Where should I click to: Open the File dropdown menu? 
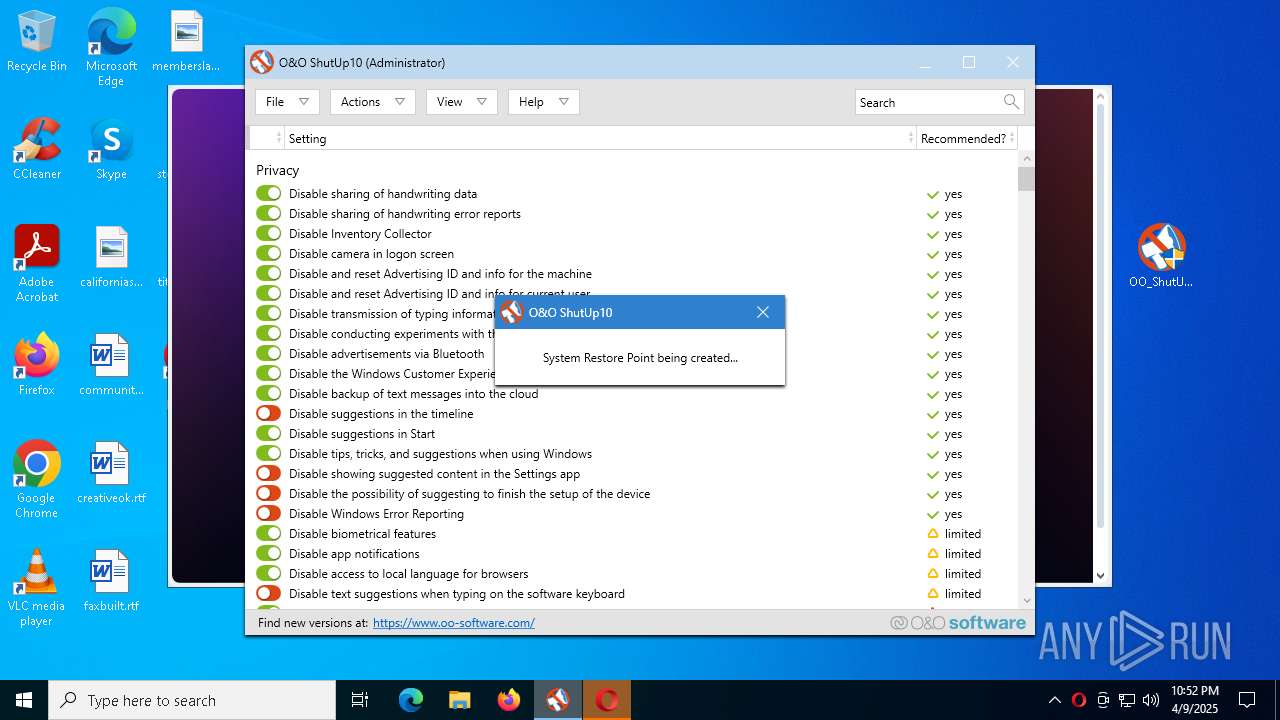click(287, 102)
